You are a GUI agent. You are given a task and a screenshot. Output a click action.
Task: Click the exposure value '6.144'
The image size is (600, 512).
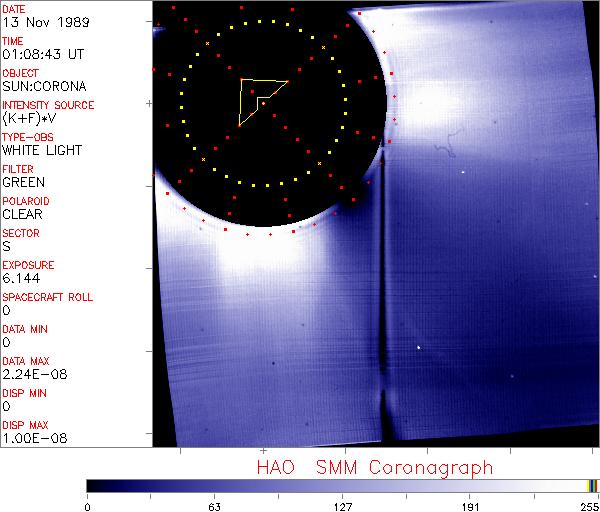[21, 278]
